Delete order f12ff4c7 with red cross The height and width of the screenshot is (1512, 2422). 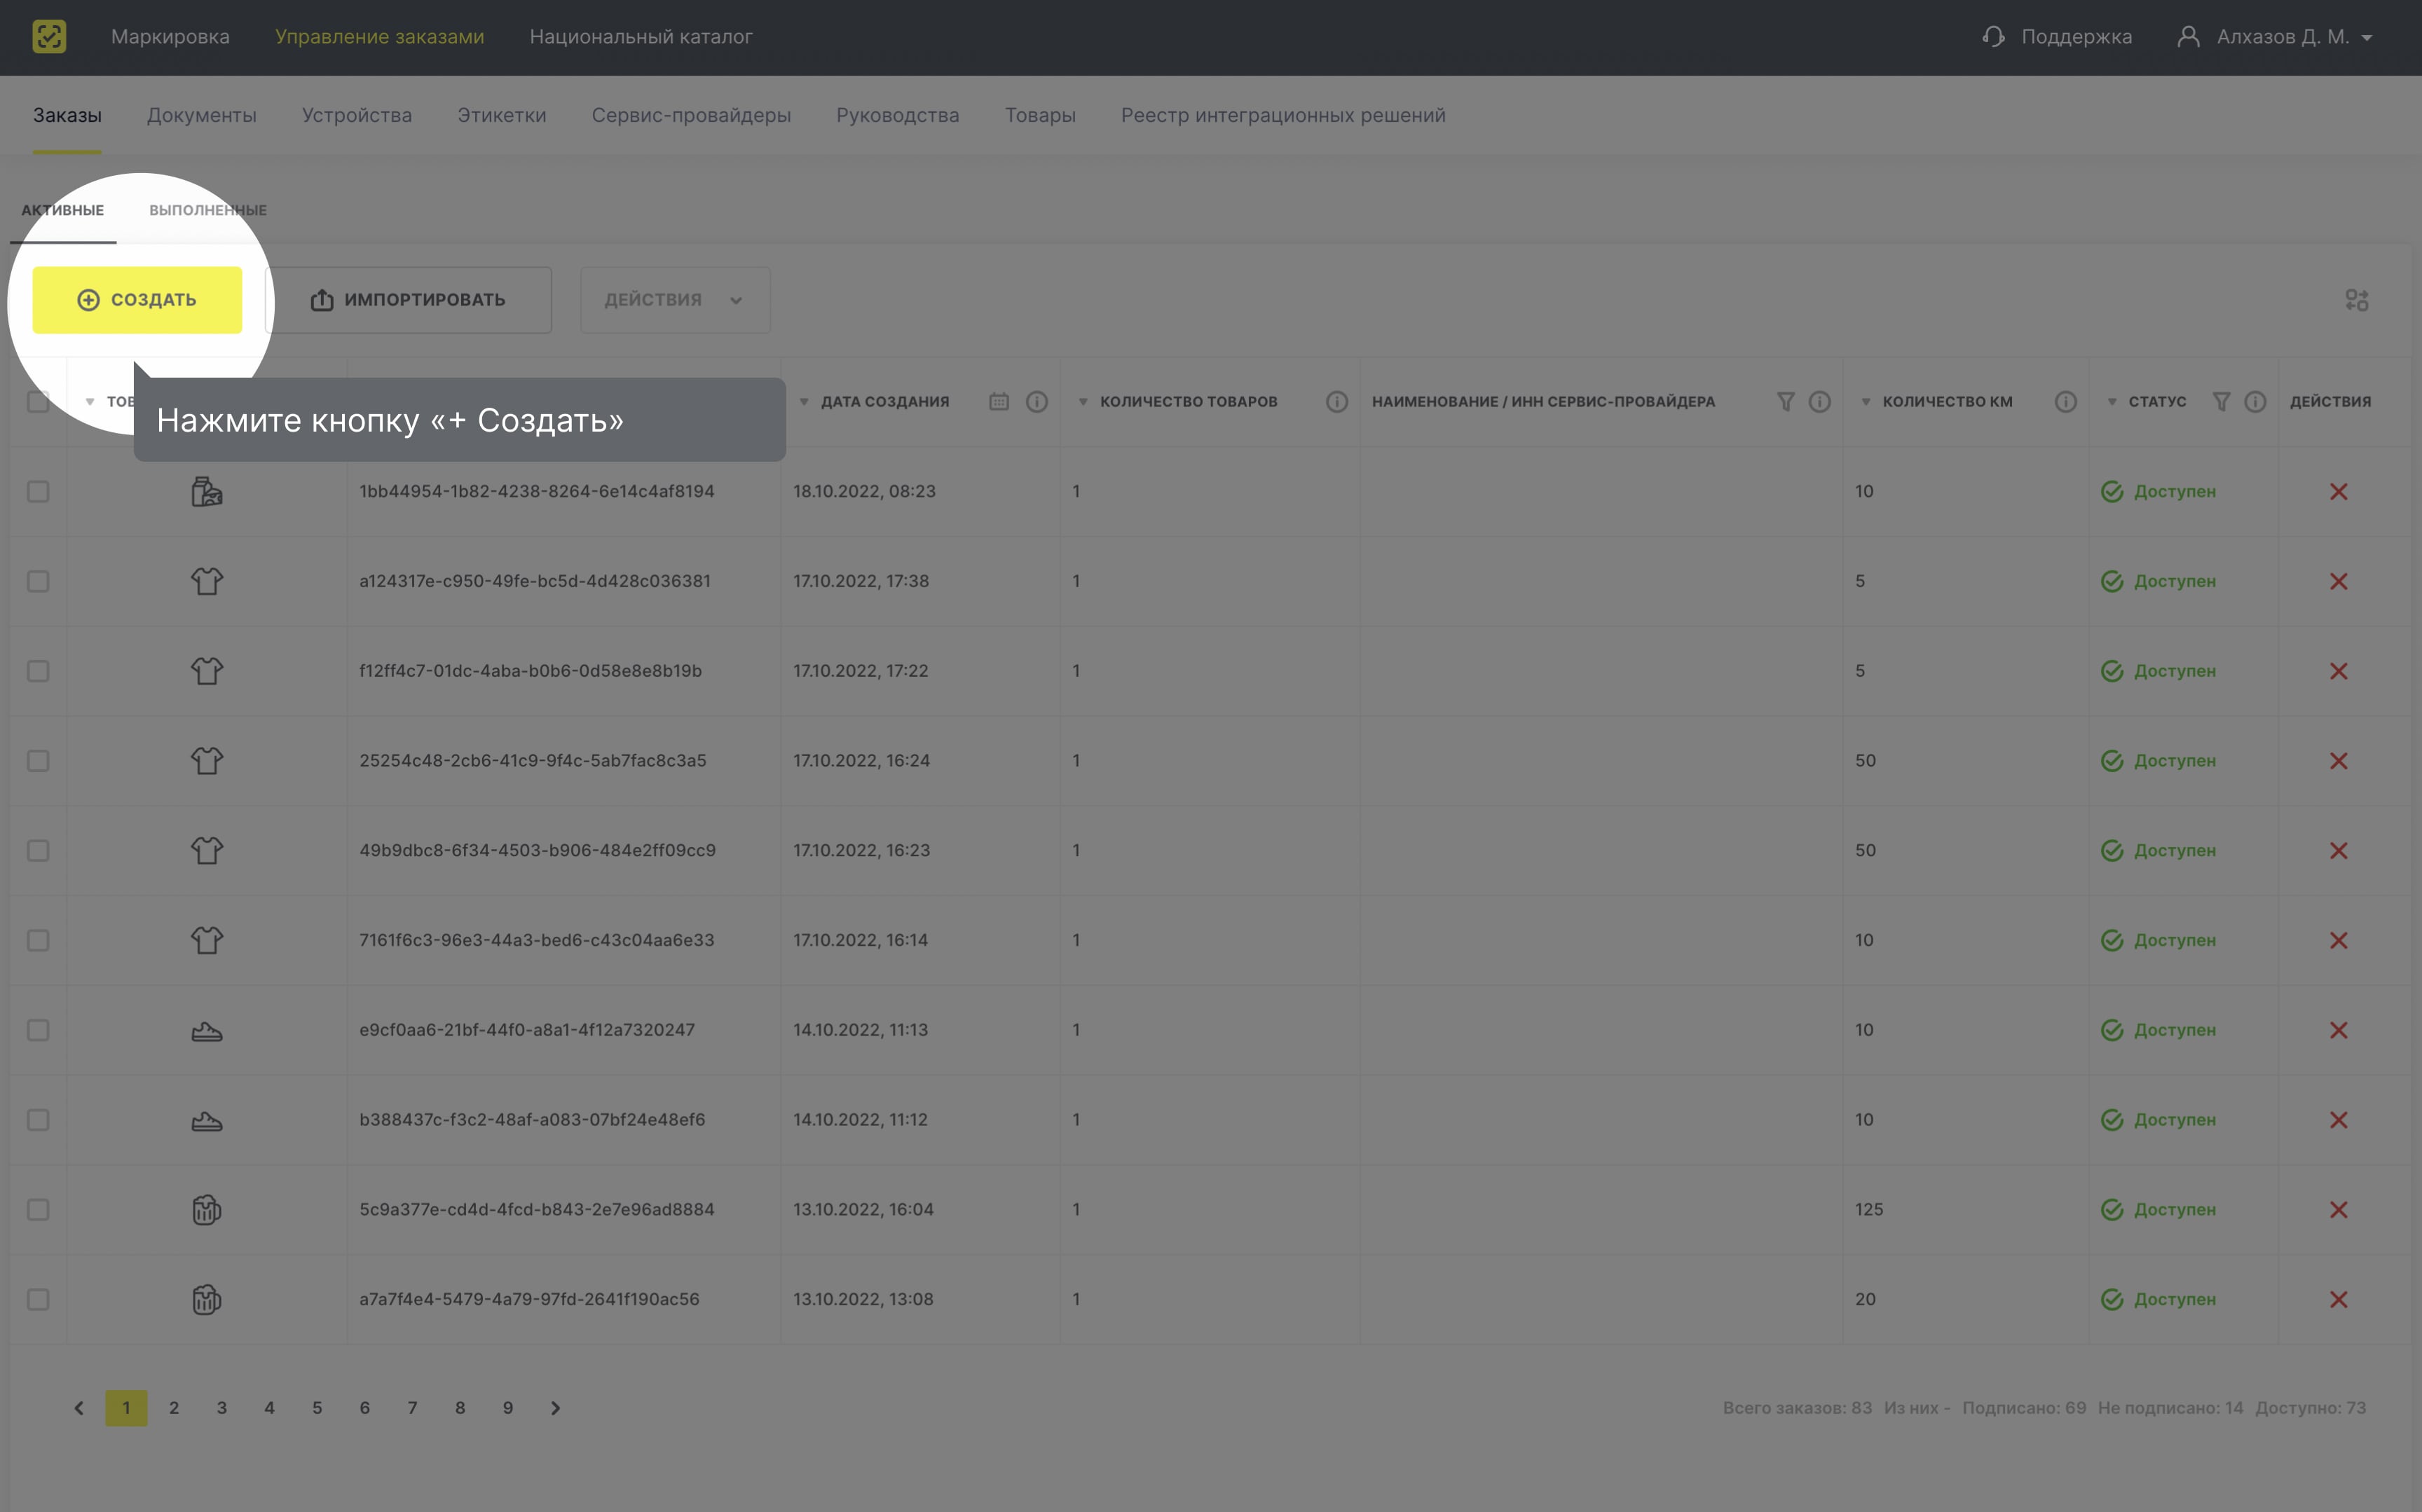(2338, 671)
